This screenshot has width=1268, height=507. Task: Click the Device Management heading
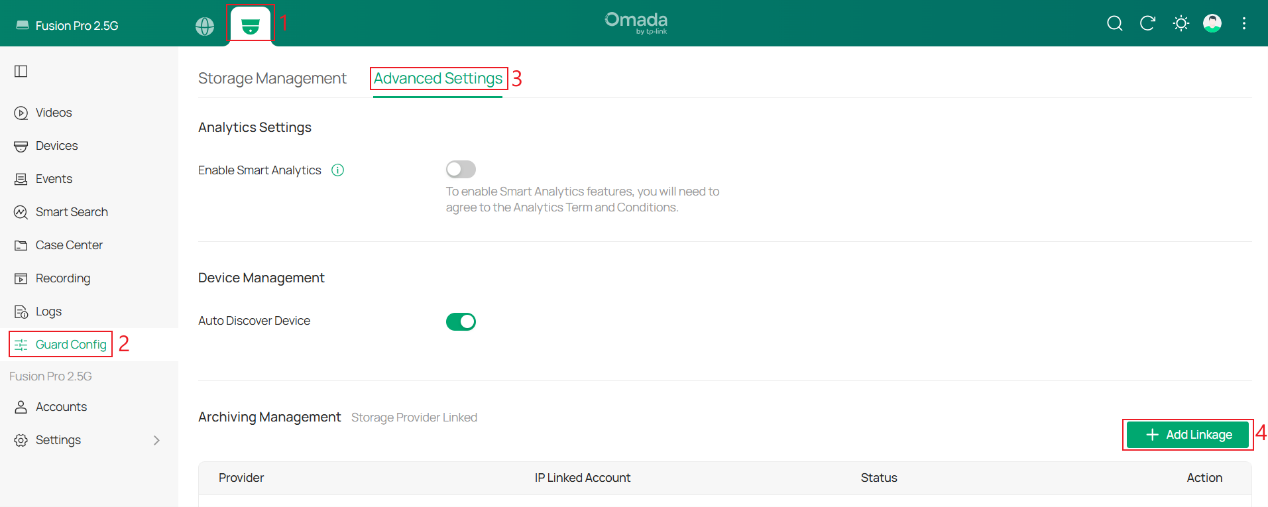(x=262, y=278)
